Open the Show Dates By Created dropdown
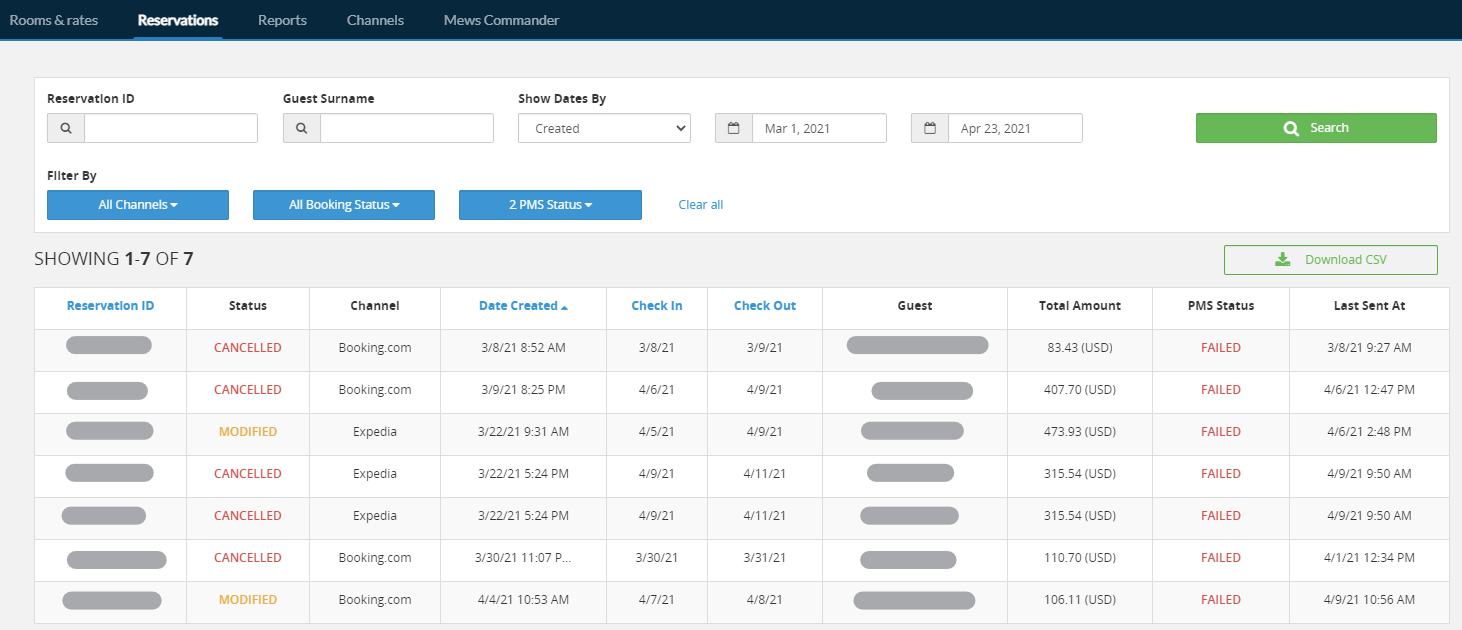 pos(604,128)
